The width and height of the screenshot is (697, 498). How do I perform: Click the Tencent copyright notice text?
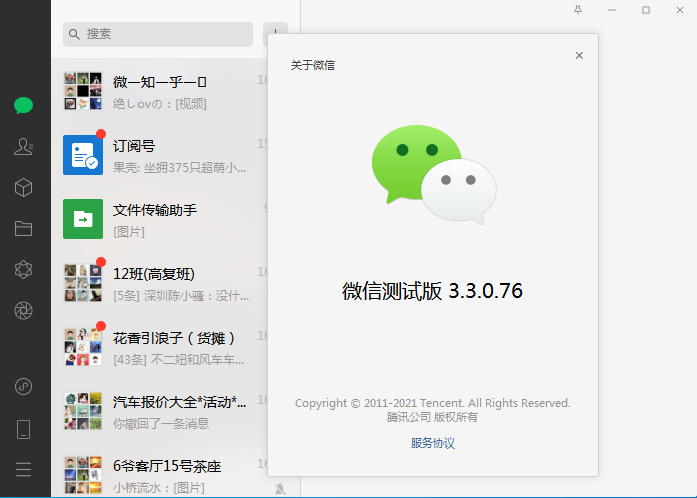433,403
